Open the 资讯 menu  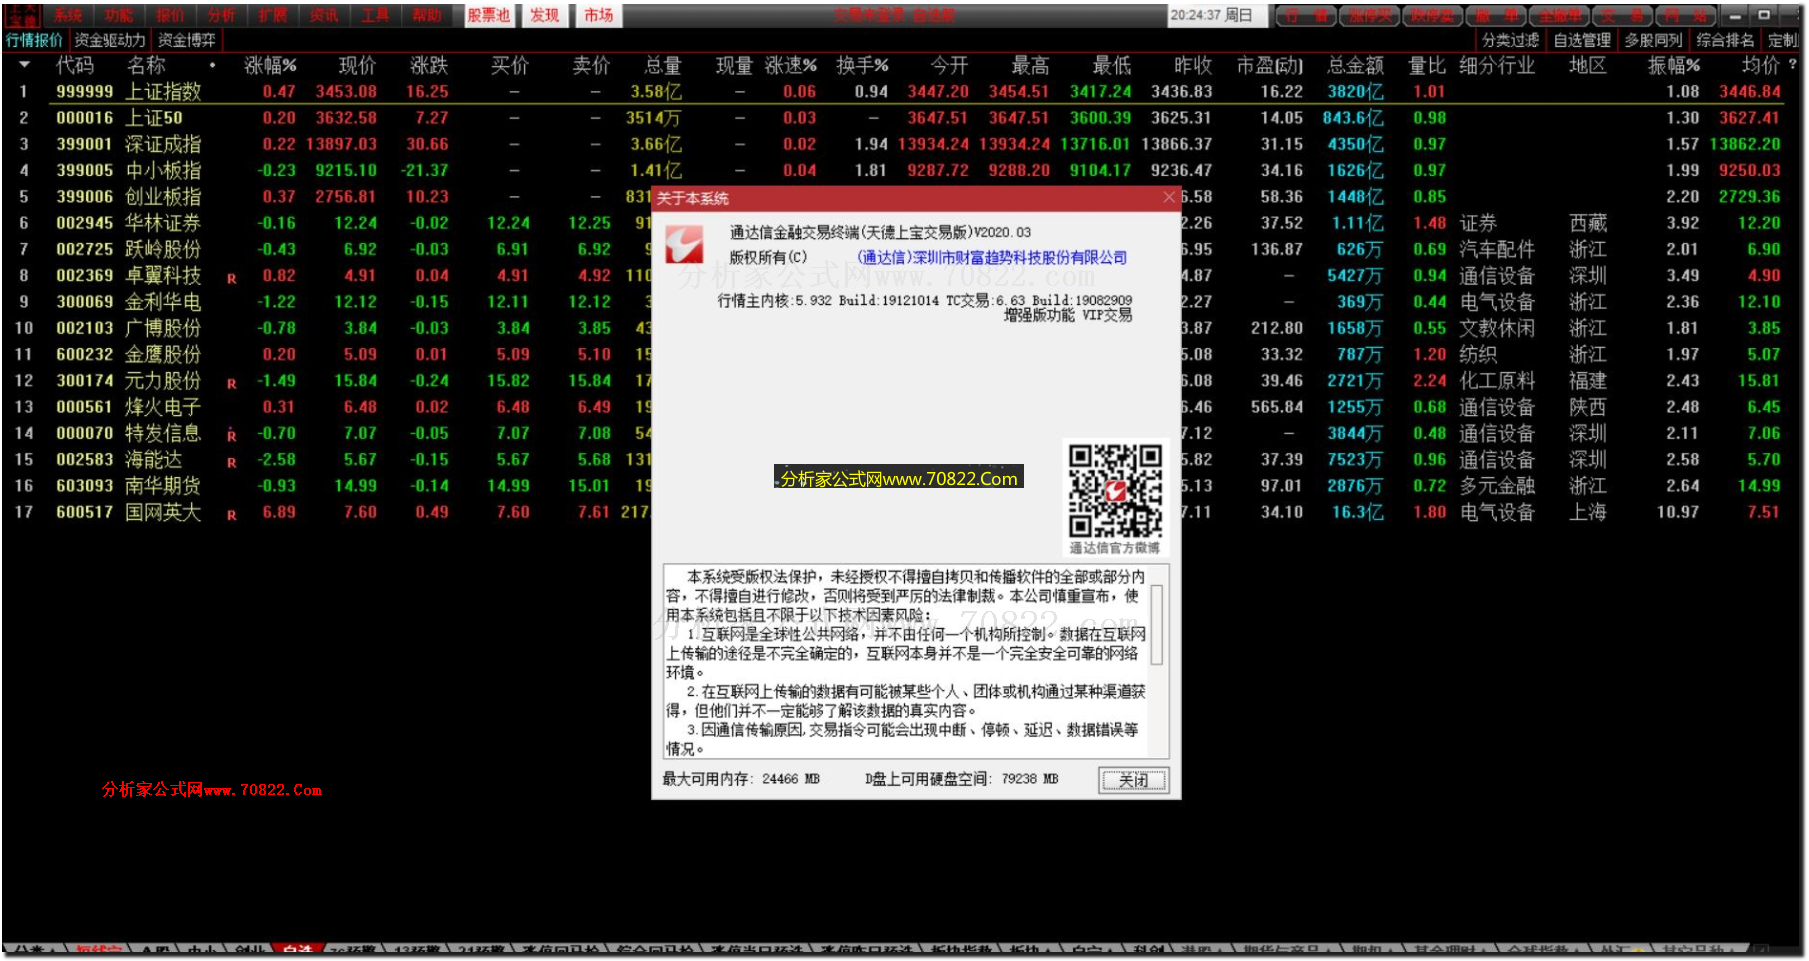(323, 15)
